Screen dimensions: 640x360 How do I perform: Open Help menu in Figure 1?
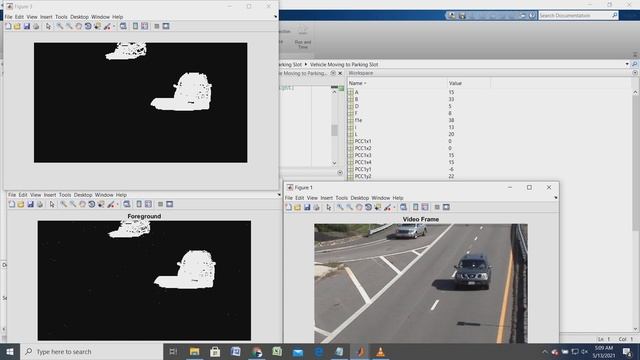tap(398, 198)
